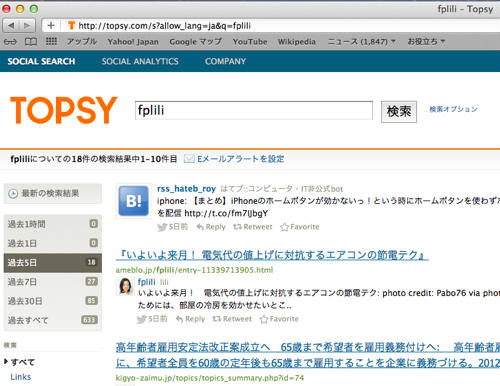Open rss_hateb_roy B! avatar

coord(134,201)
